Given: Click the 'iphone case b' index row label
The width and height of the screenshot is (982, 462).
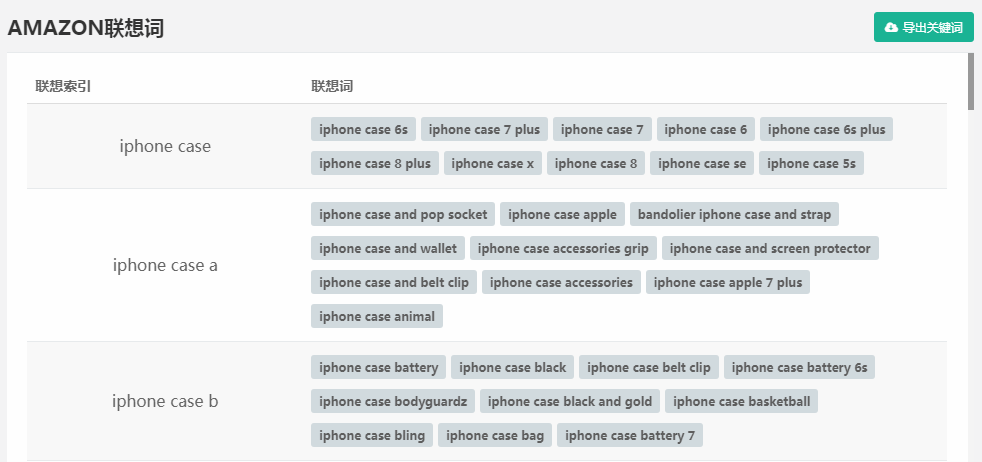Looking at the screenshot, I should [x=165, y=401].
